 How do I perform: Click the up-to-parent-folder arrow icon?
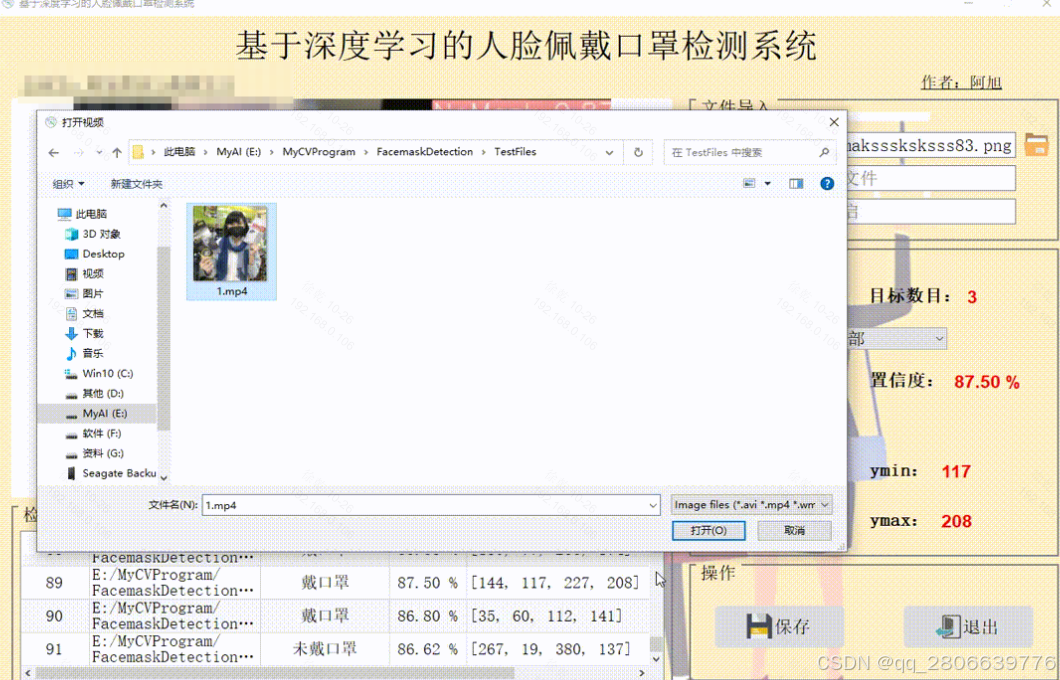tap(115, 152)
